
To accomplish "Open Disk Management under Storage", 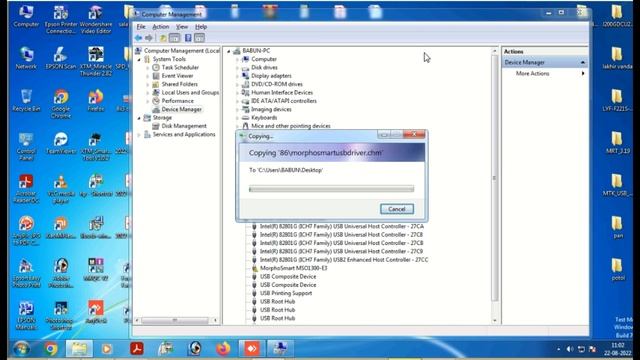I will click(184, 126).
